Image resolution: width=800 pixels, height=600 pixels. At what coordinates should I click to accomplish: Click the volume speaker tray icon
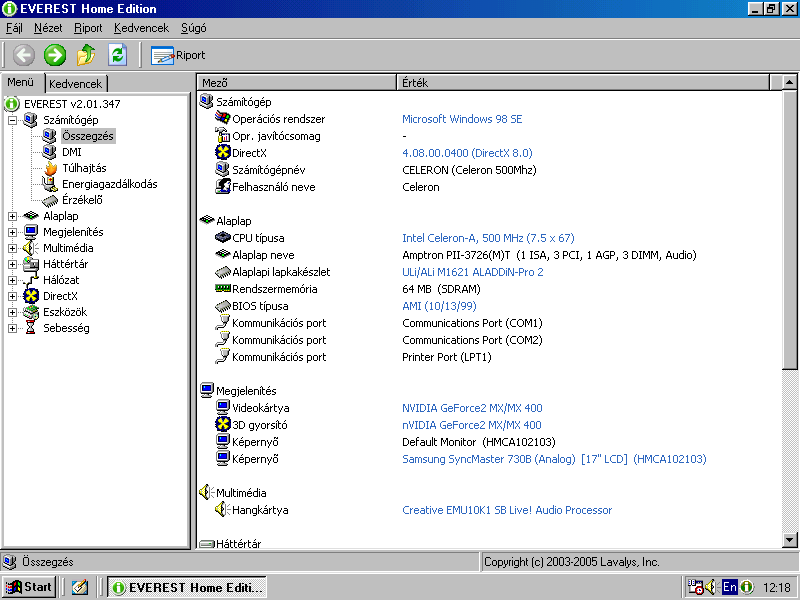pos(711,587)
